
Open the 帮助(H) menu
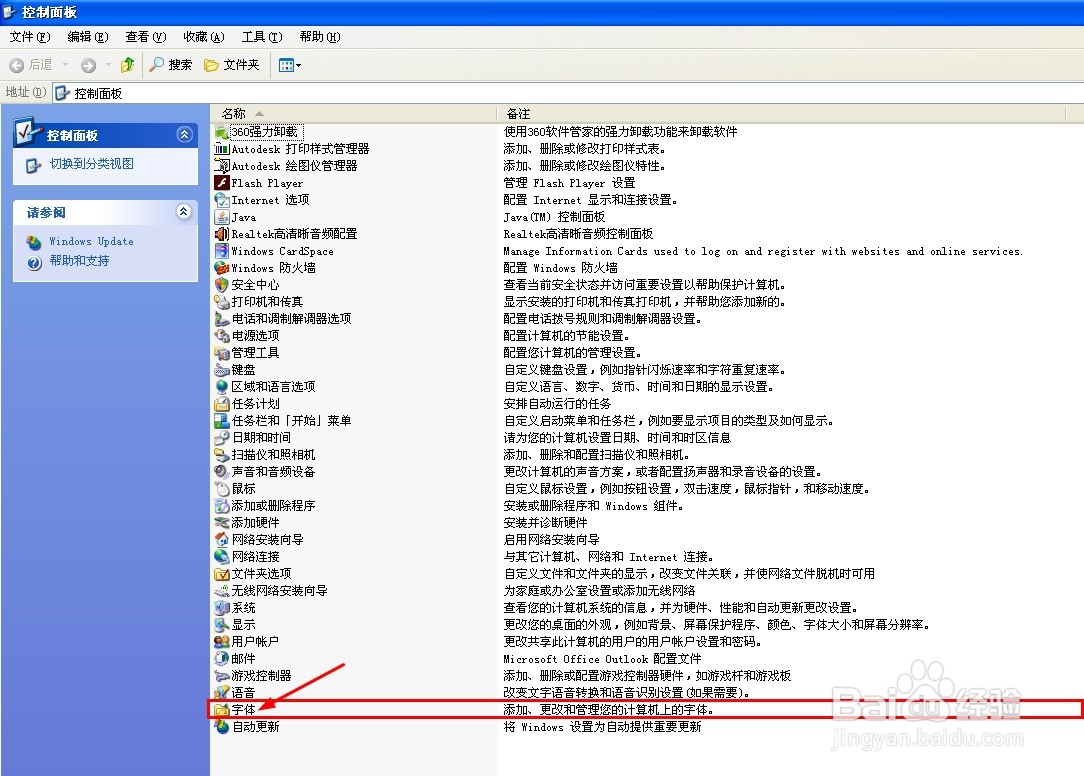320,37
